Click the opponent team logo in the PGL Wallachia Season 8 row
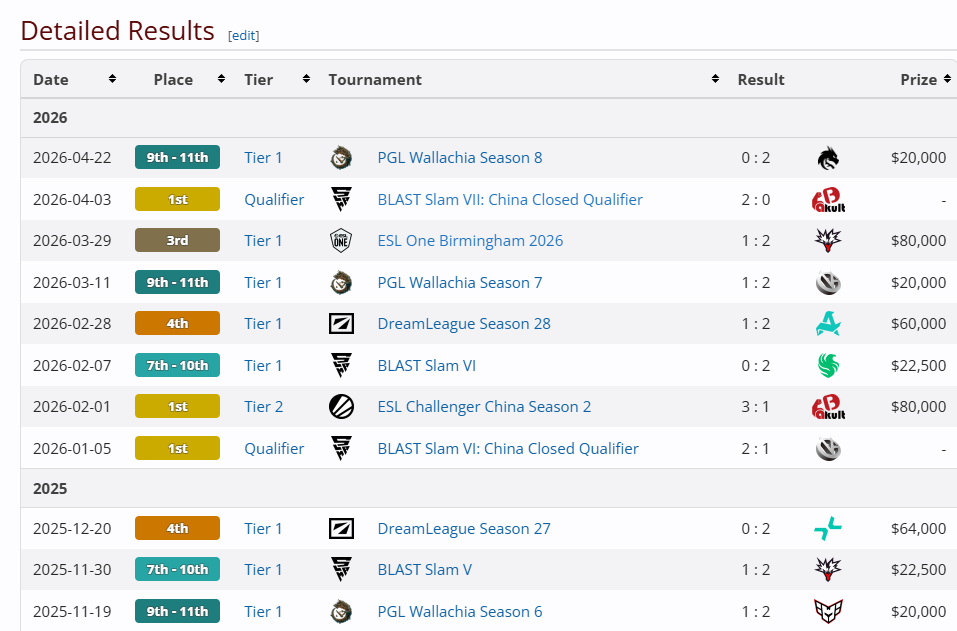This screenshot has height=631, width=957. click(828, 158)
